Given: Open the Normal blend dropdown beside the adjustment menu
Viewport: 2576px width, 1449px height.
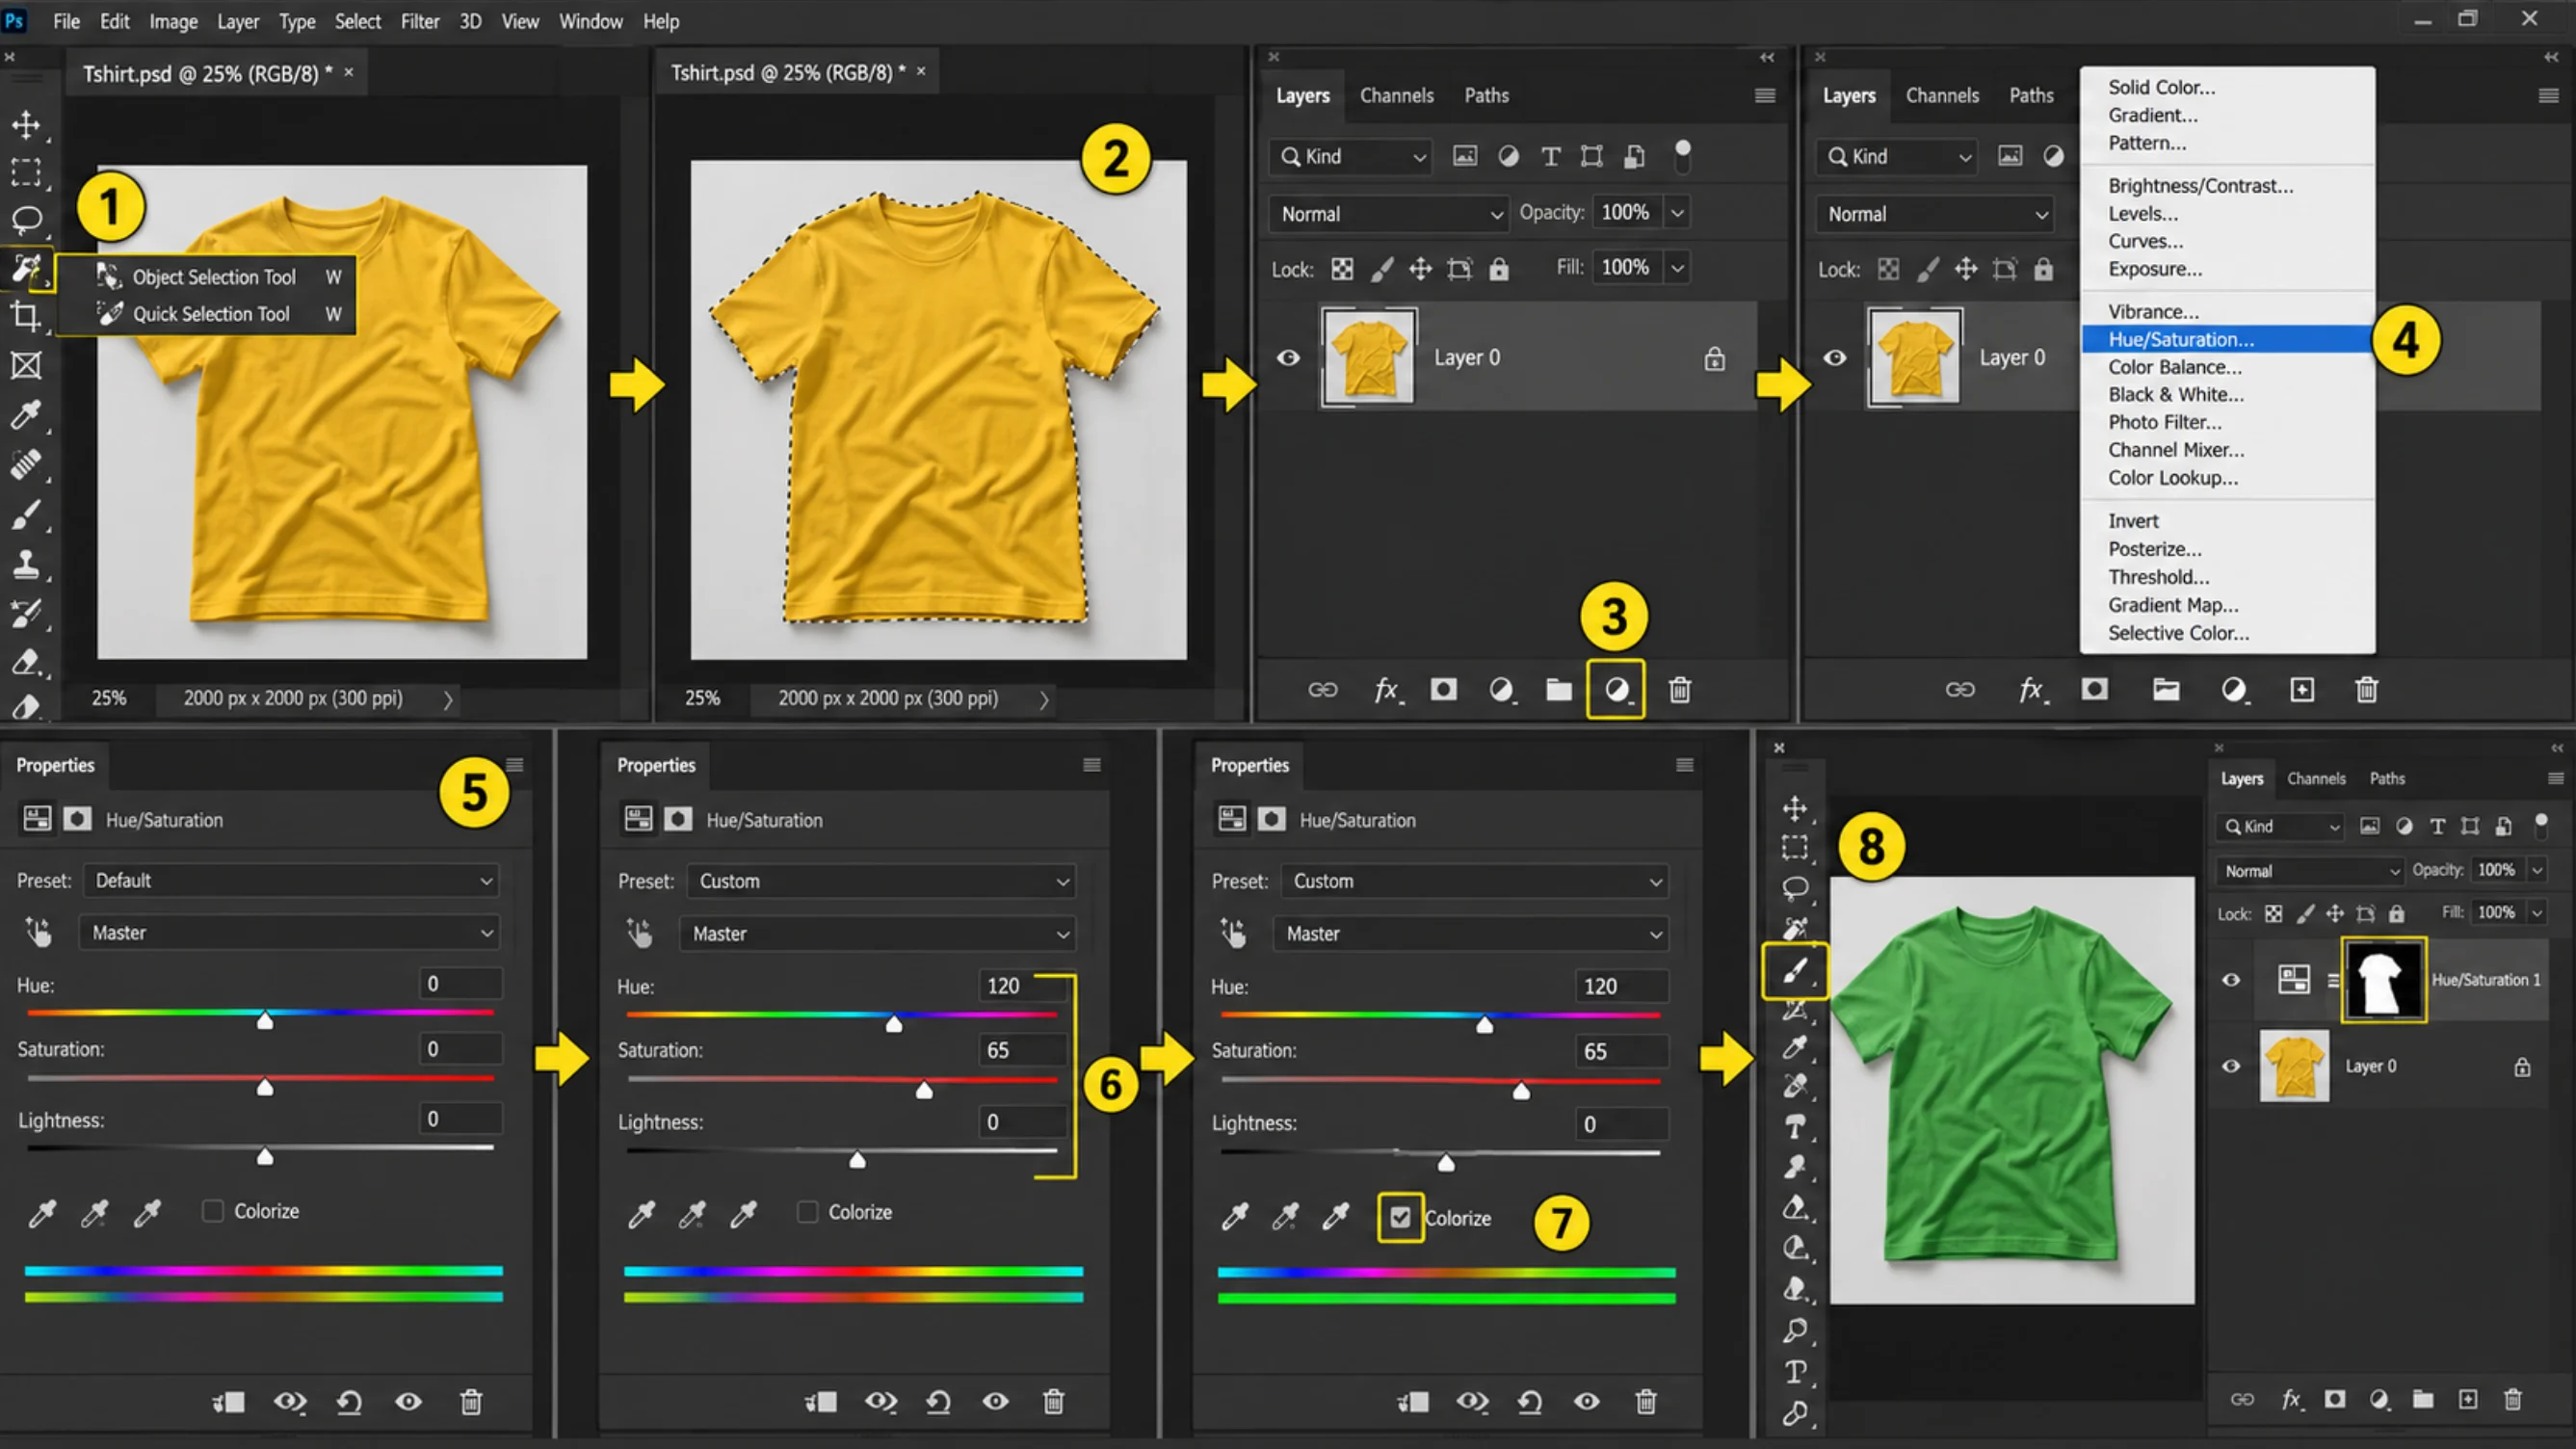Looking at the screenshot, I should (1936, 214).
